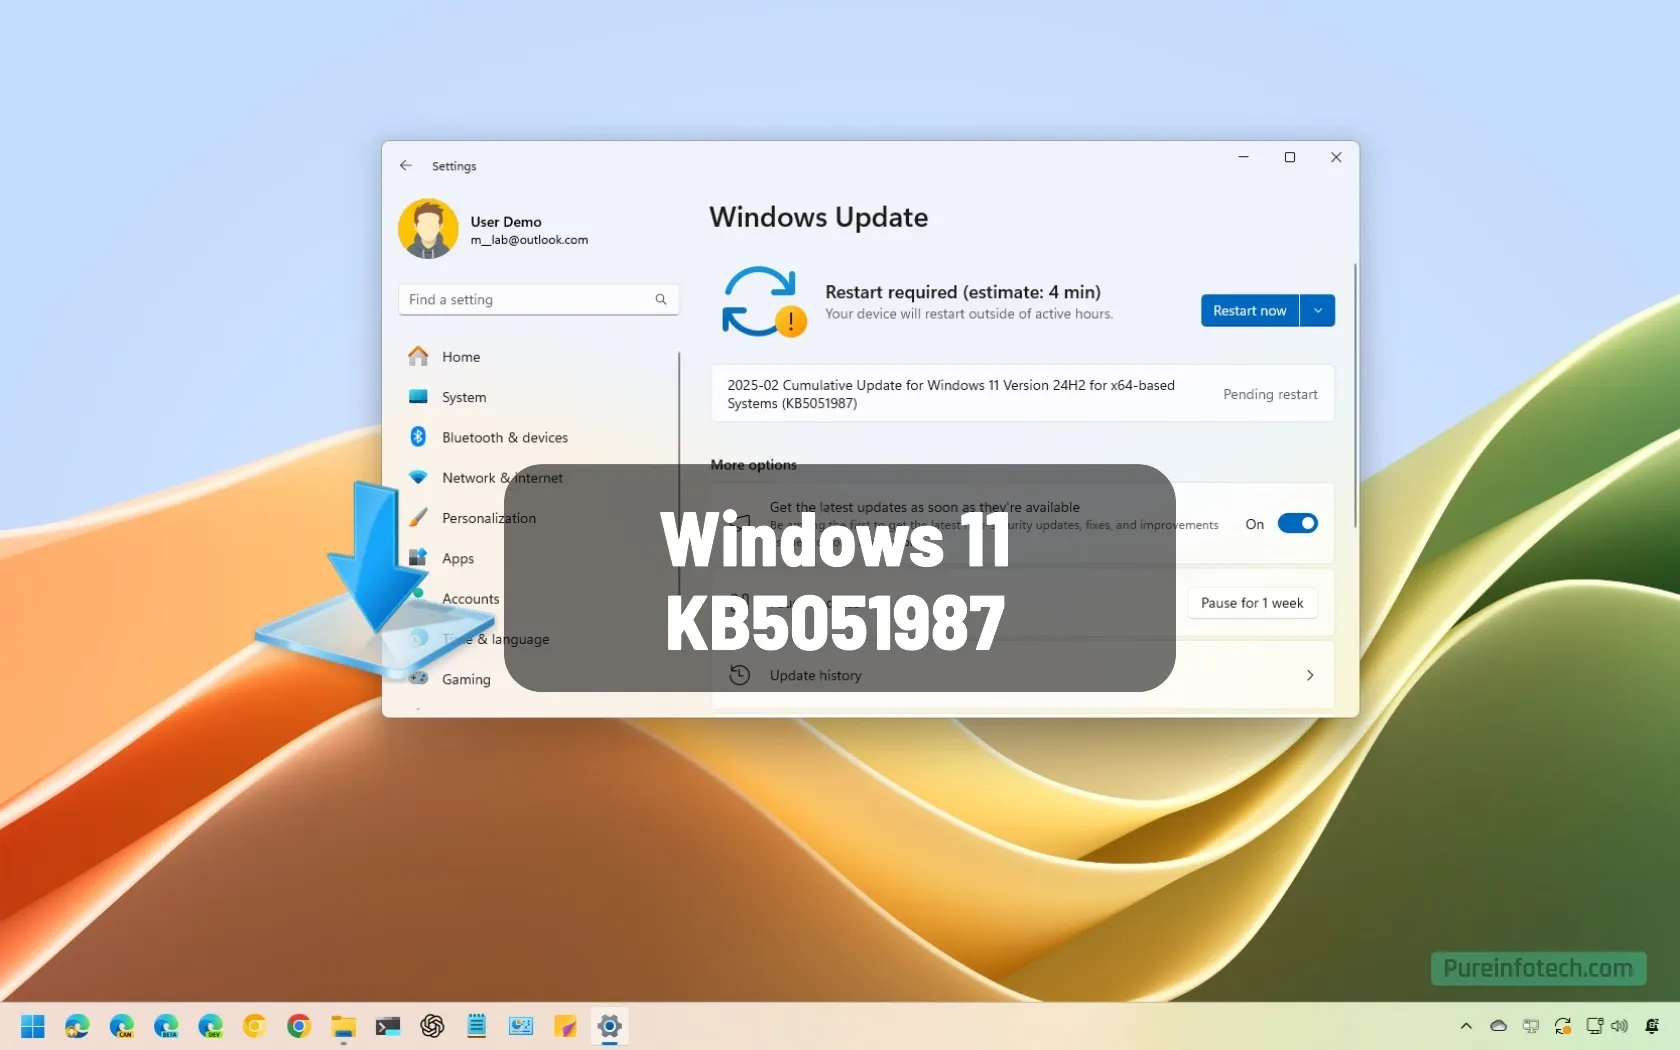Open the ChatGPT app from the taskbar
The width and height of the screenshot is (1680, 1050).
pos(432,1026)
